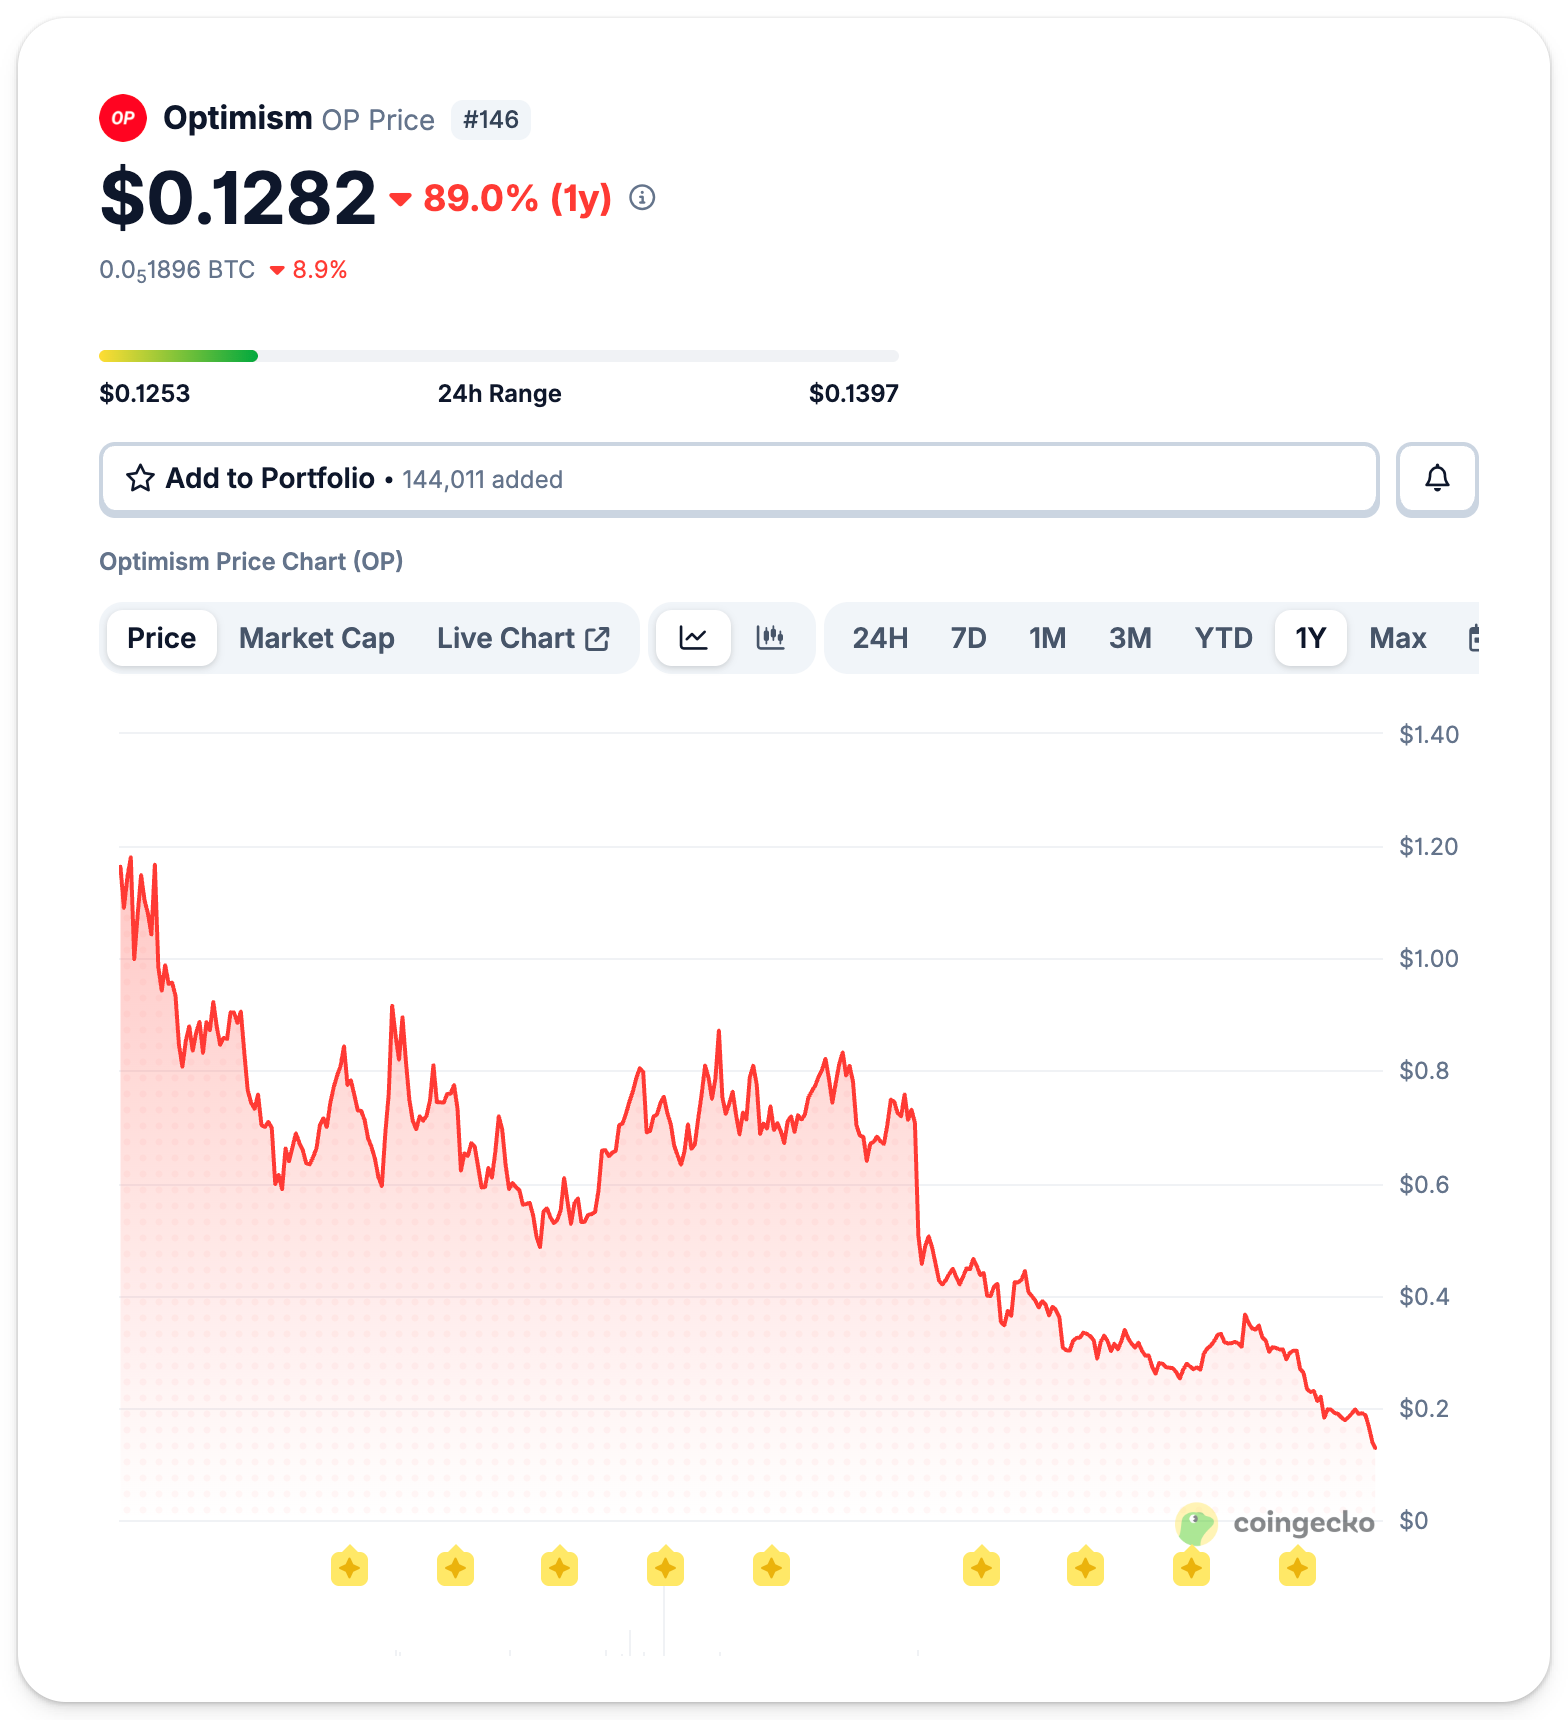Select the 3M time range

point(1130,638)
